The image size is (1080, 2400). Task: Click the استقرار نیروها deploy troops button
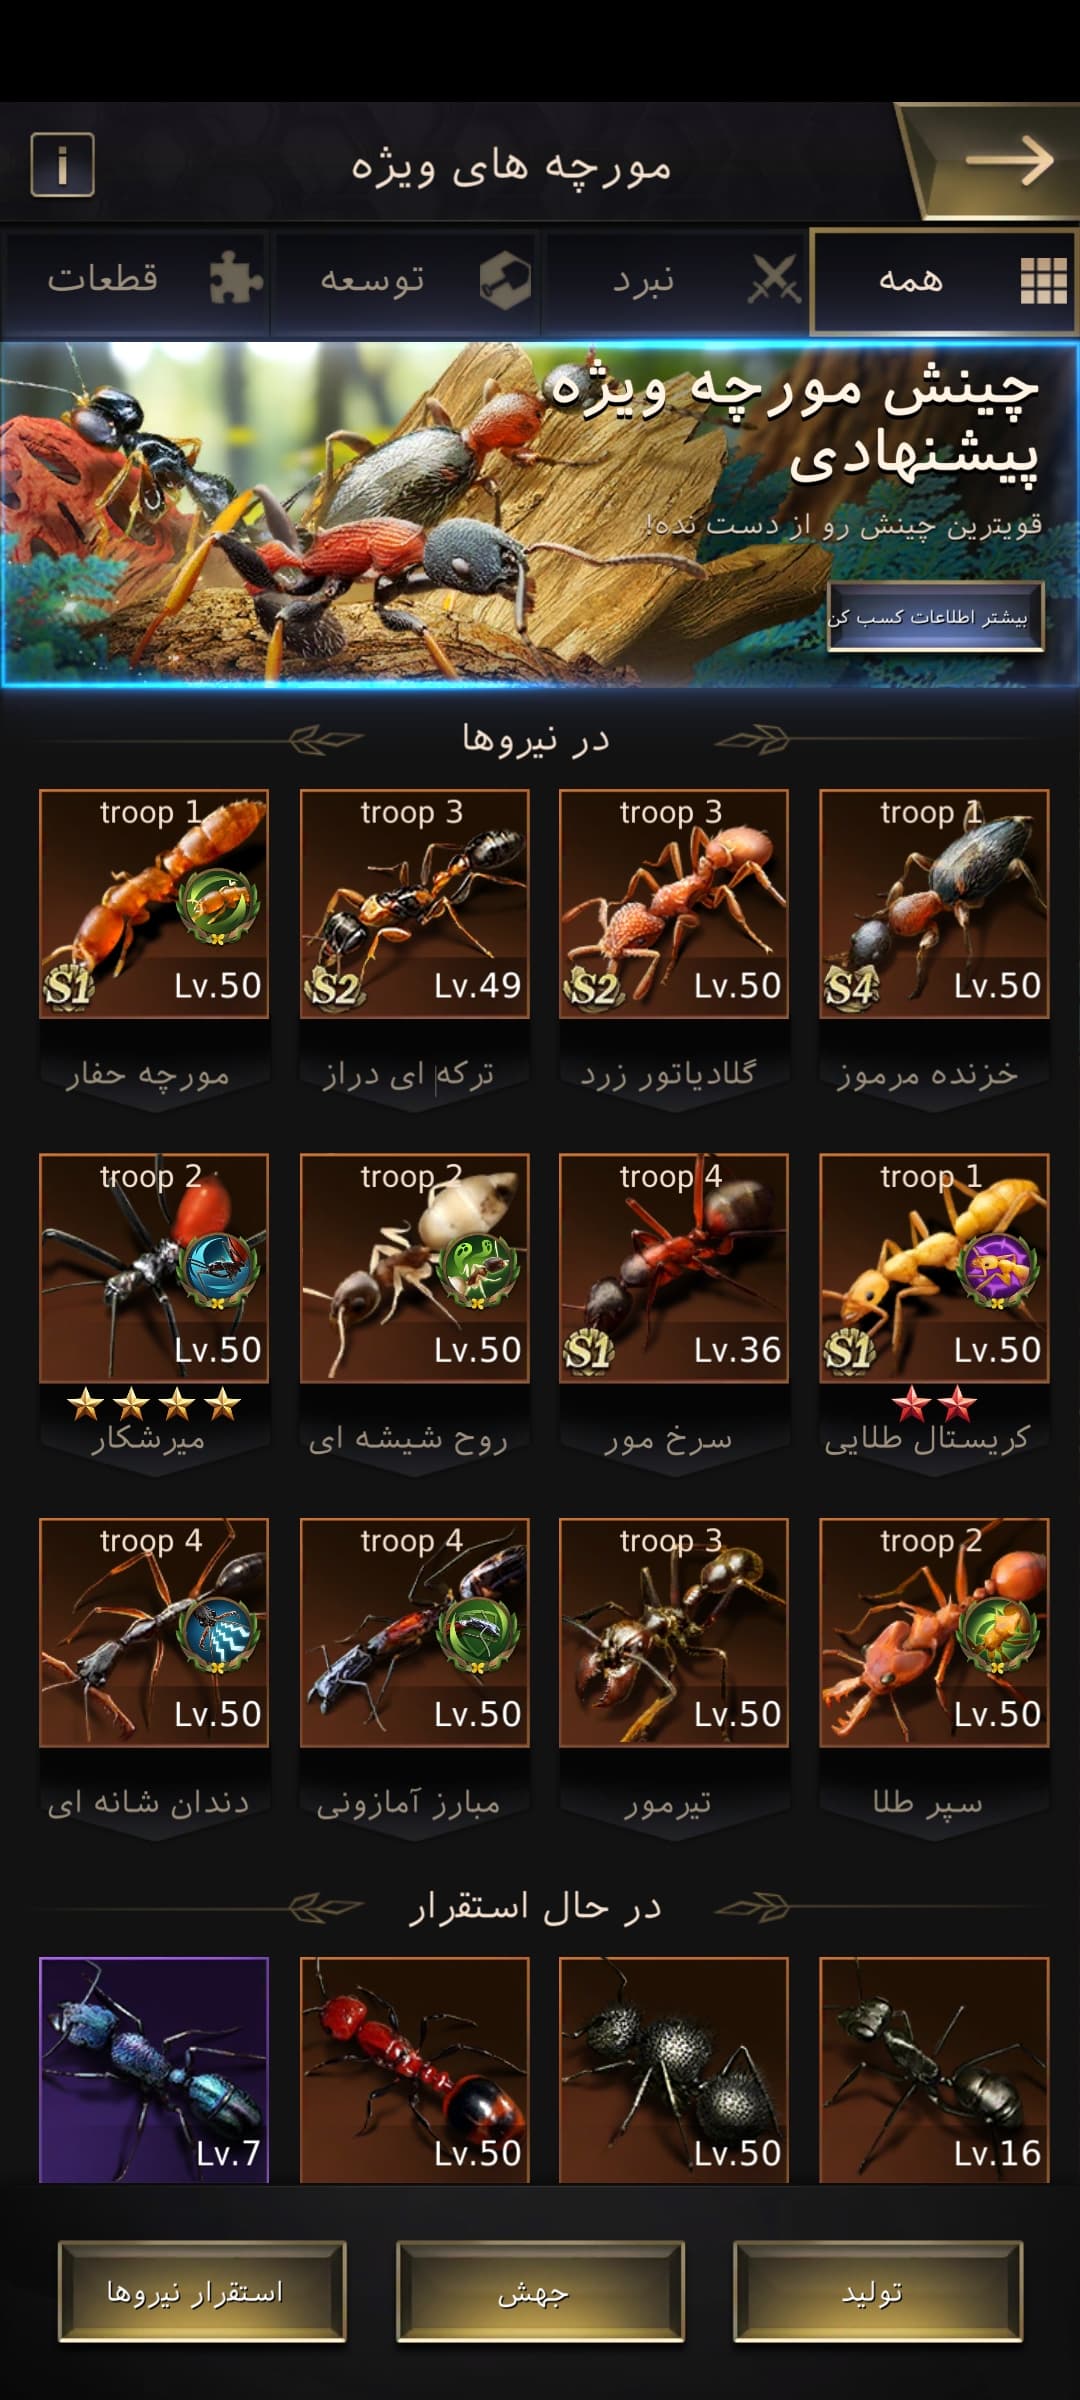[x=202, y=2291]
